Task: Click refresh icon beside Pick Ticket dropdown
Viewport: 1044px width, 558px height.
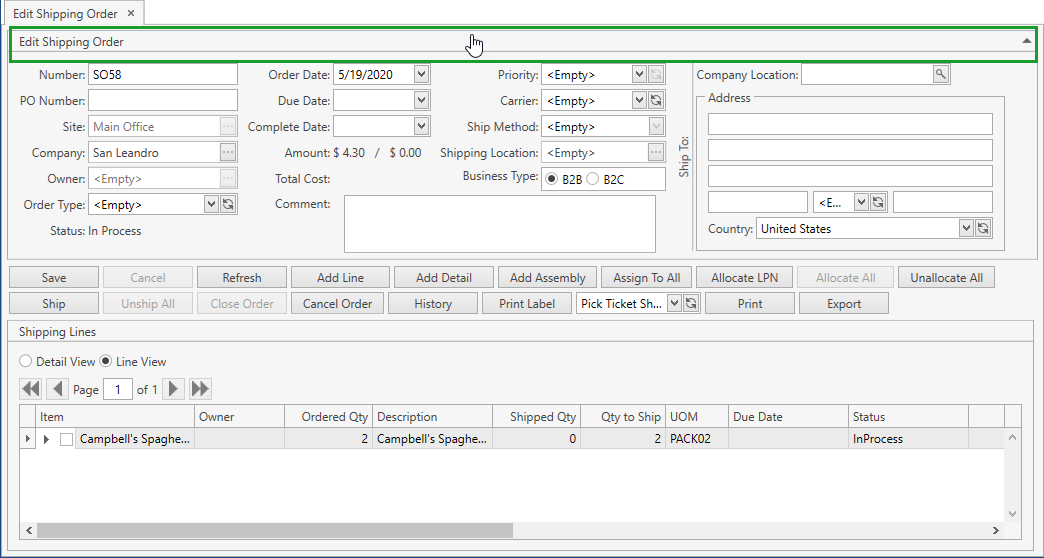Action: pos(690,304)
